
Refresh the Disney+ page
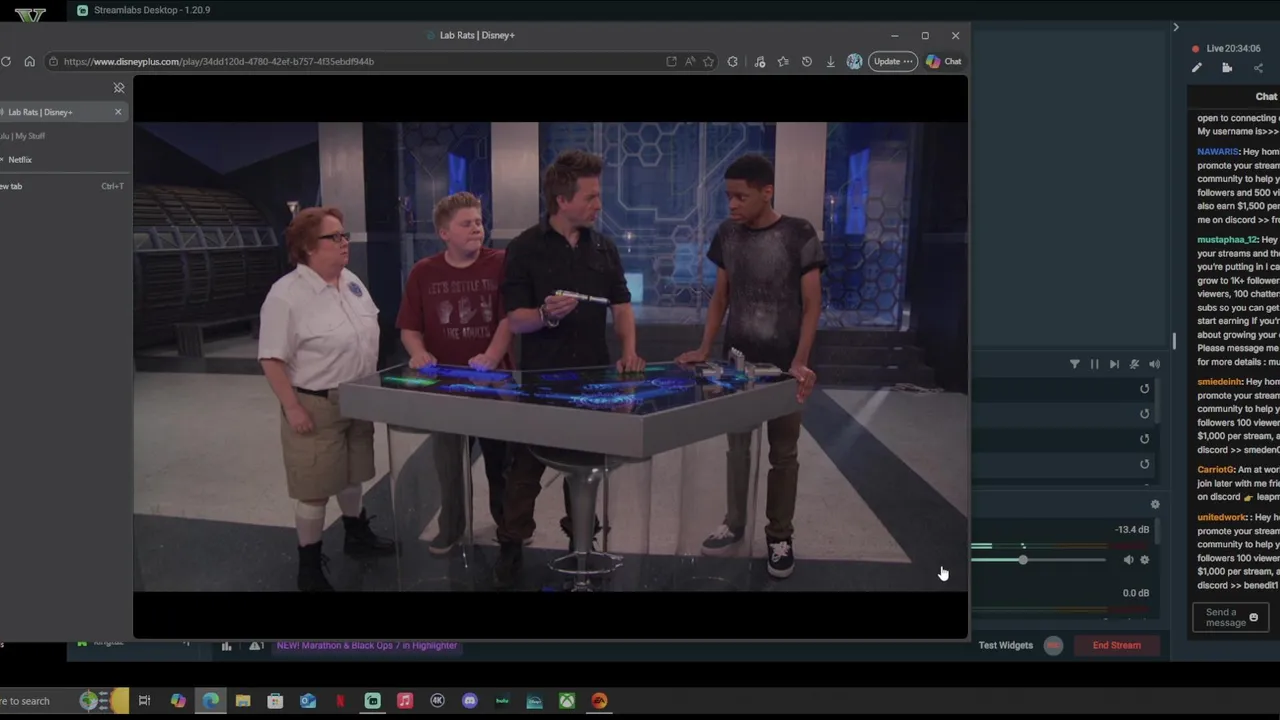(6, 61)
